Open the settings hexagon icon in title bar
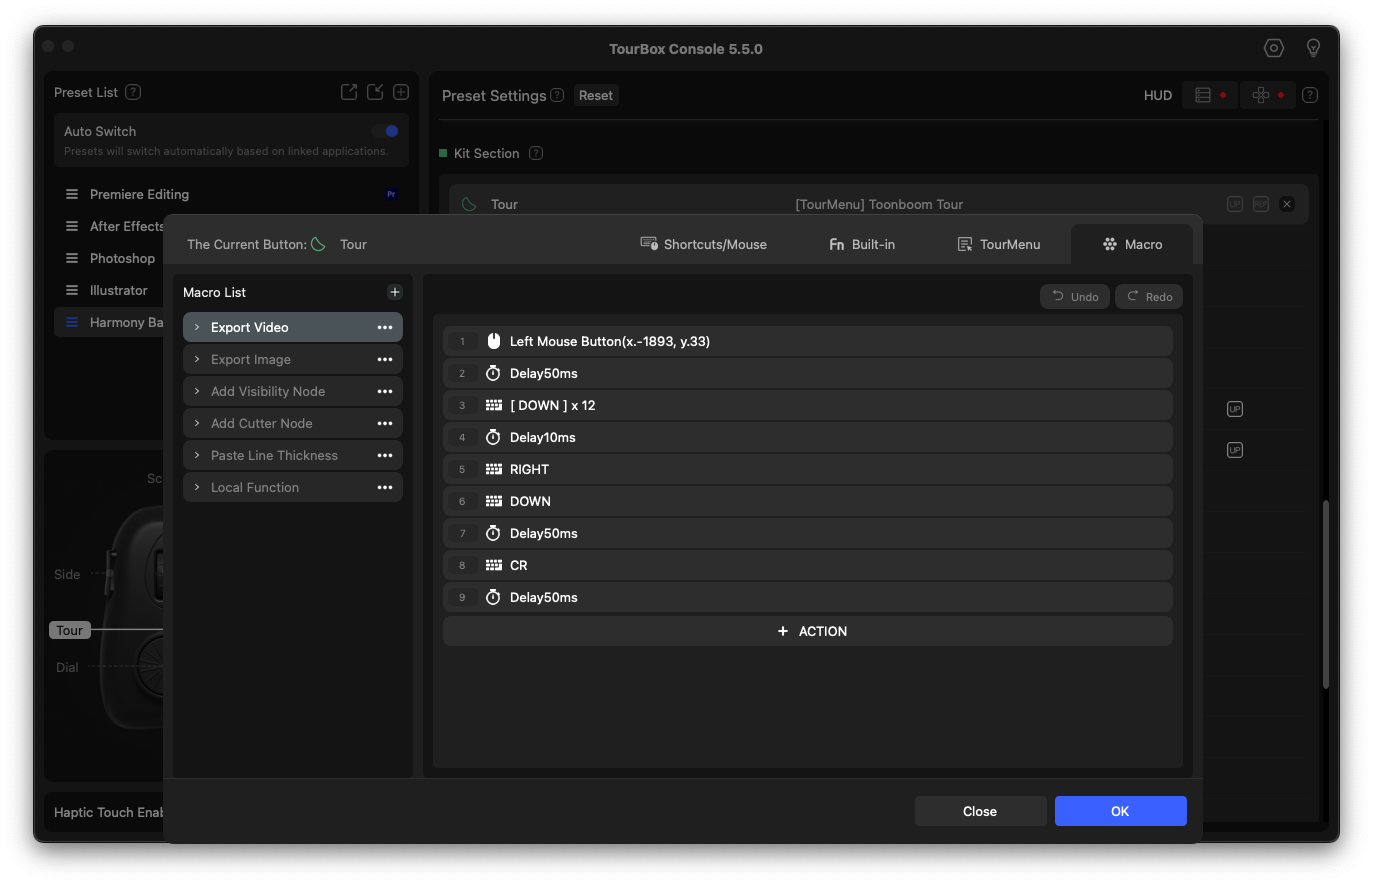The image size is (1373, 884). tap(1273, 48)
